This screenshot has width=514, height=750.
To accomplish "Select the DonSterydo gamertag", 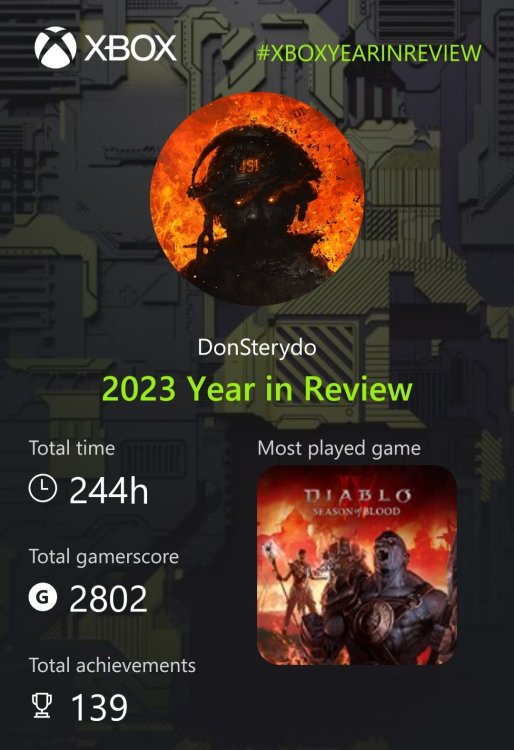I will [257, 348].
